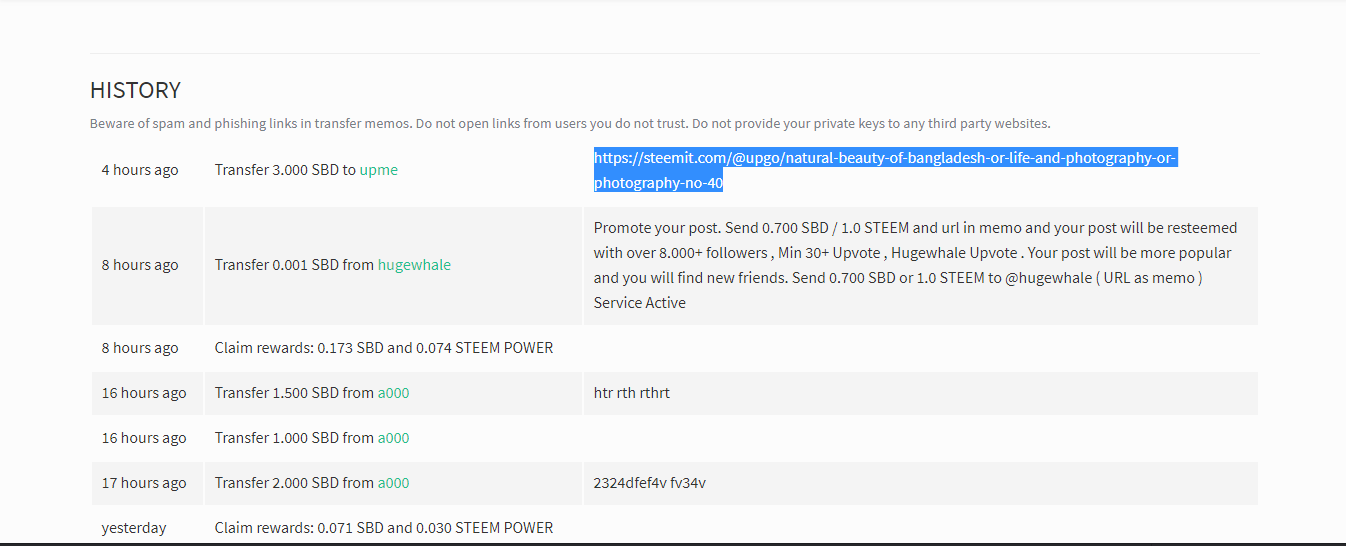Click the "17 hours ago" timestamp
The height and width of the screenshot is (546, 1346).
pyautogui.click(x=144, y=483)
